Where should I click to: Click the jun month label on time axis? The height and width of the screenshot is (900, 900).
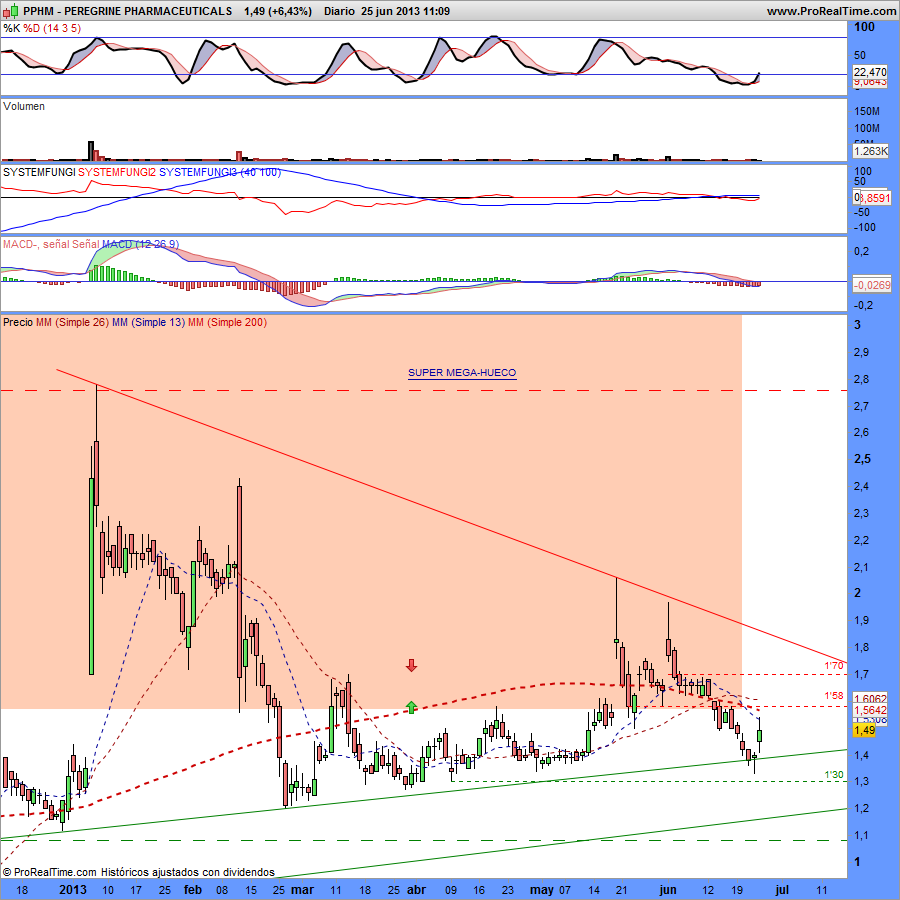[668, 890]
